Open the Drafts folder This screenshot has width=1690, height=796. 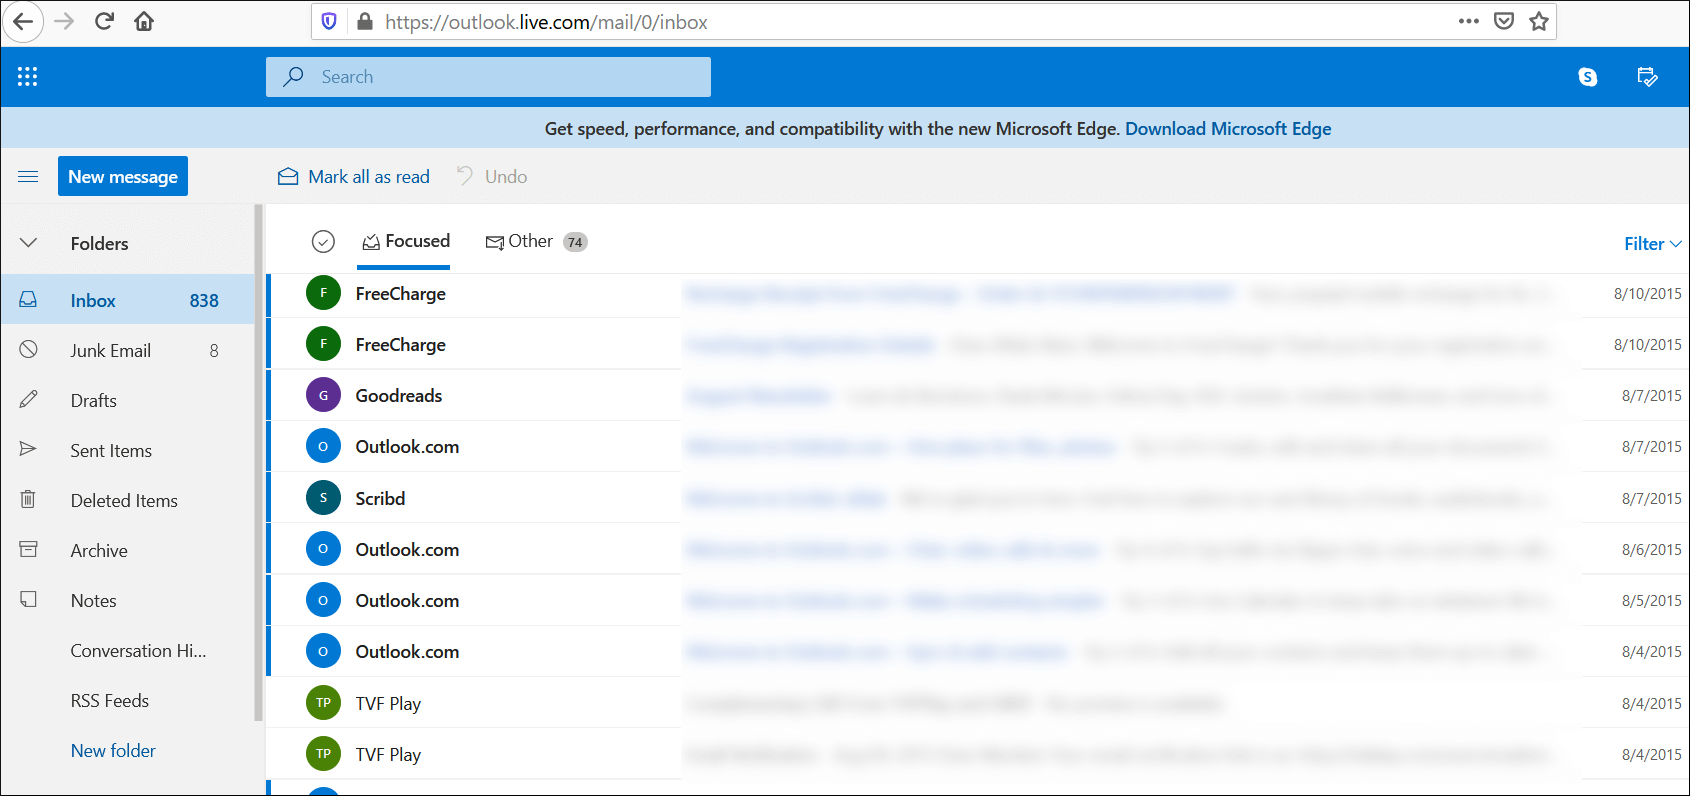tap(127, 400)
